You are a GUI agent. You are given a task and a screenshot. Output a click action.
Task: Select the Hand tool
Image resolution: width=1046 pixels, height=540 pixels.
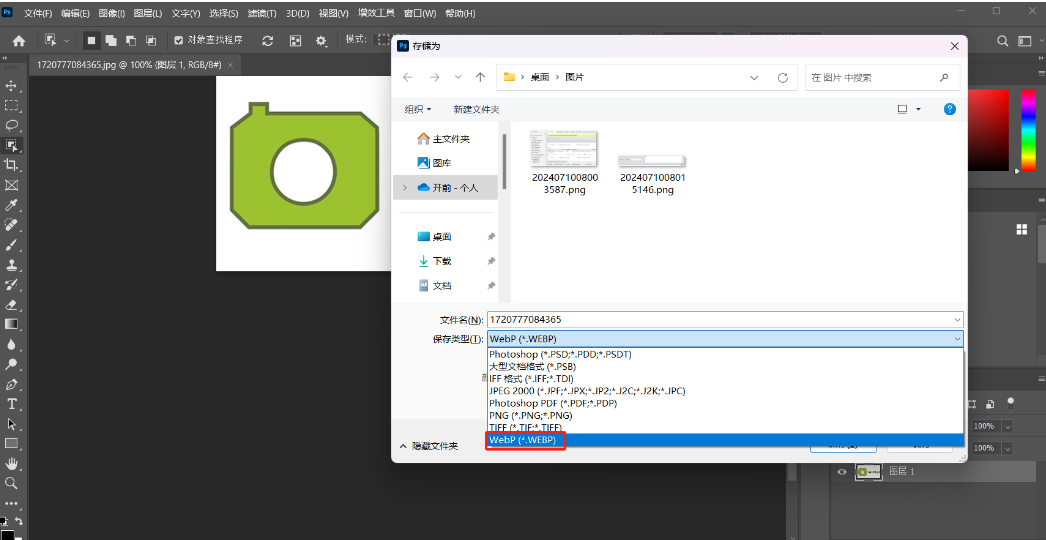[x=12, y=463]
